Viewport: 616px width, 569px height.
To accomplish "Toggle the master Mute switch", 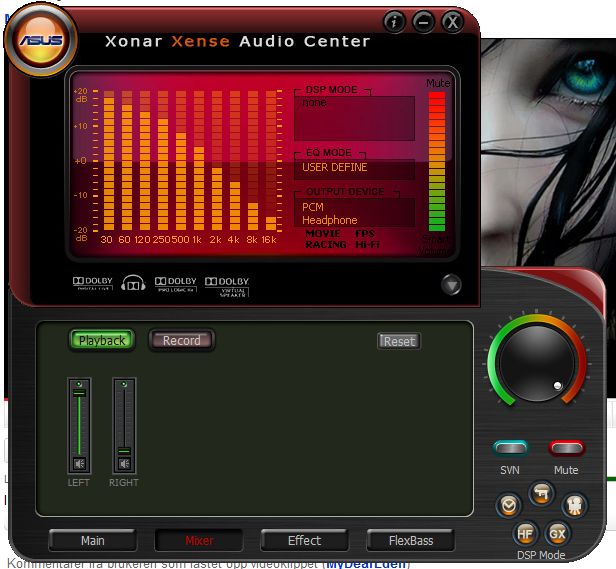I will coord(566,448).
